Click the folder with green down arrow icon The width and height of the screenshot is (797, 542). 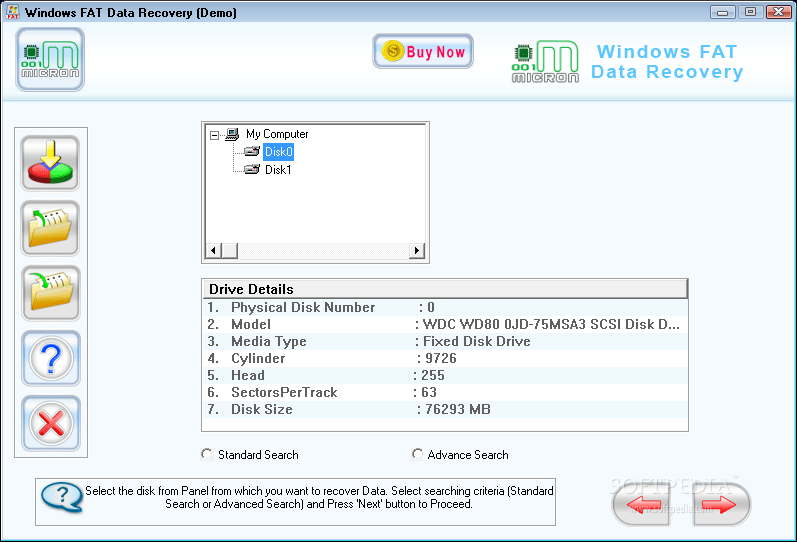tap(50, 293)
